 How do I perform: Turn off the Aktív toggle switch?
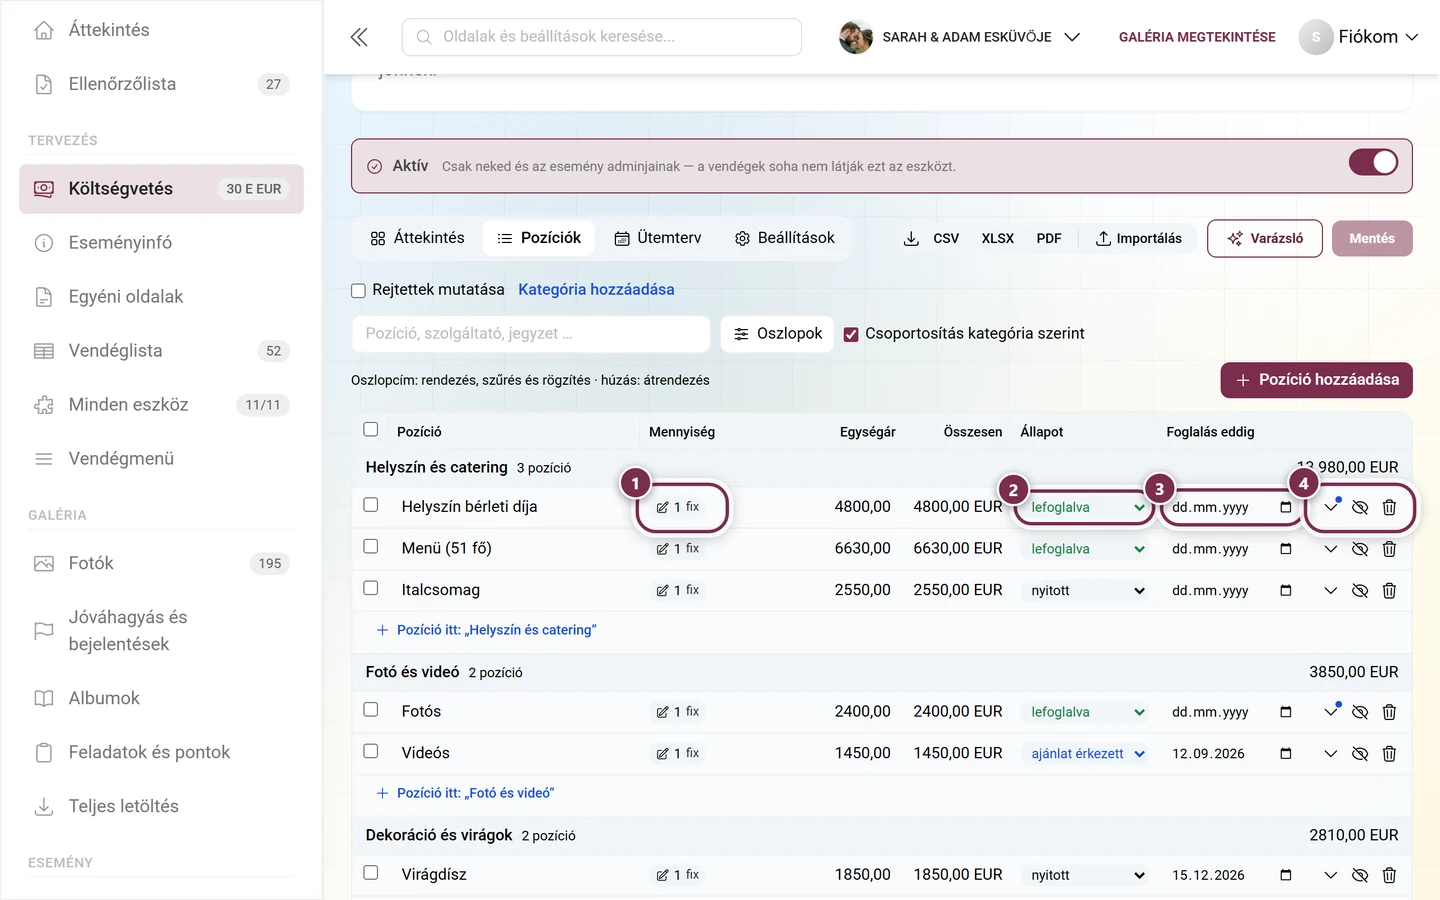[1373, 162]
